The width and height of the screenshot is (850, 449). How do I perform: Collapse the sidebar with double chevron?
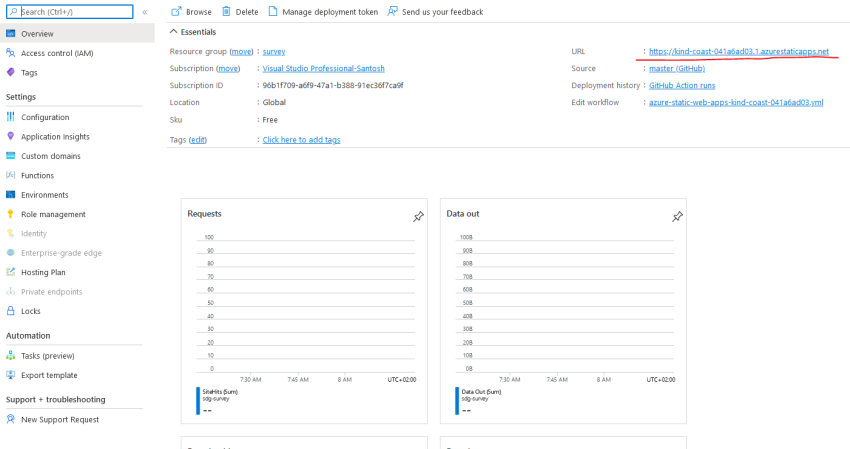click(145, 12)
